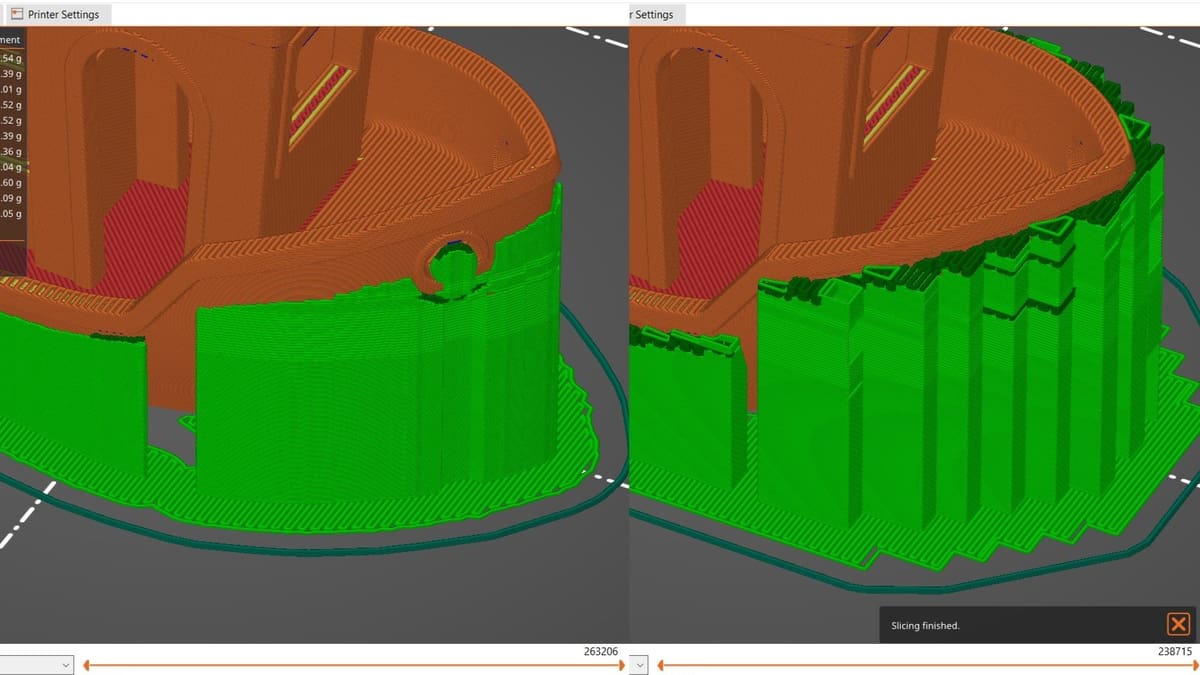Expand the right pane's bottom dropdown chevron
The width and height of the screenshot is (1200, 675).
click(x=640, y=664)
